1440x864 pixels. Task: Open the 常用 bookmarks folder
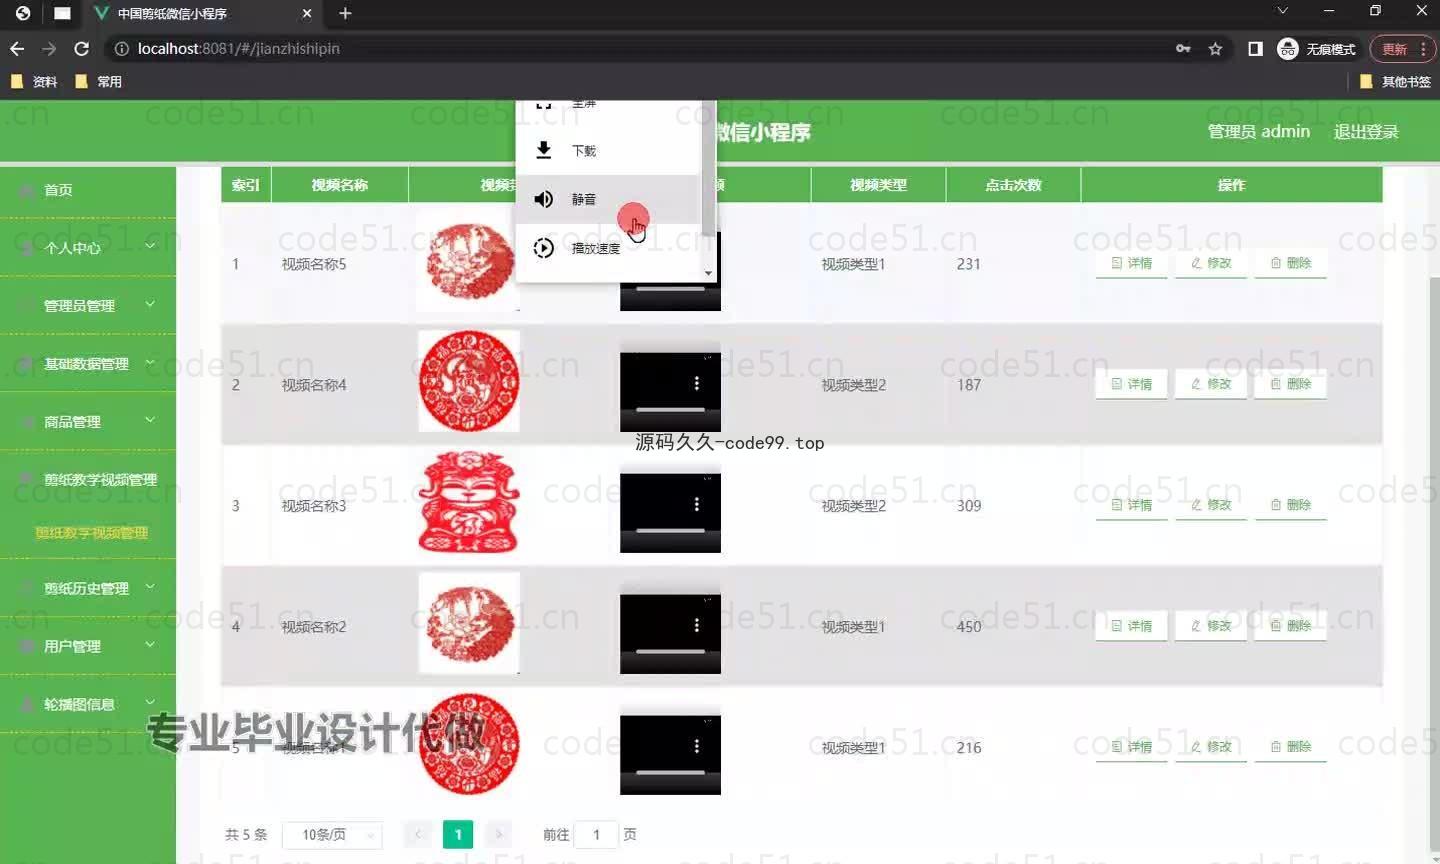pyautogui.click(x=98, y=82)
